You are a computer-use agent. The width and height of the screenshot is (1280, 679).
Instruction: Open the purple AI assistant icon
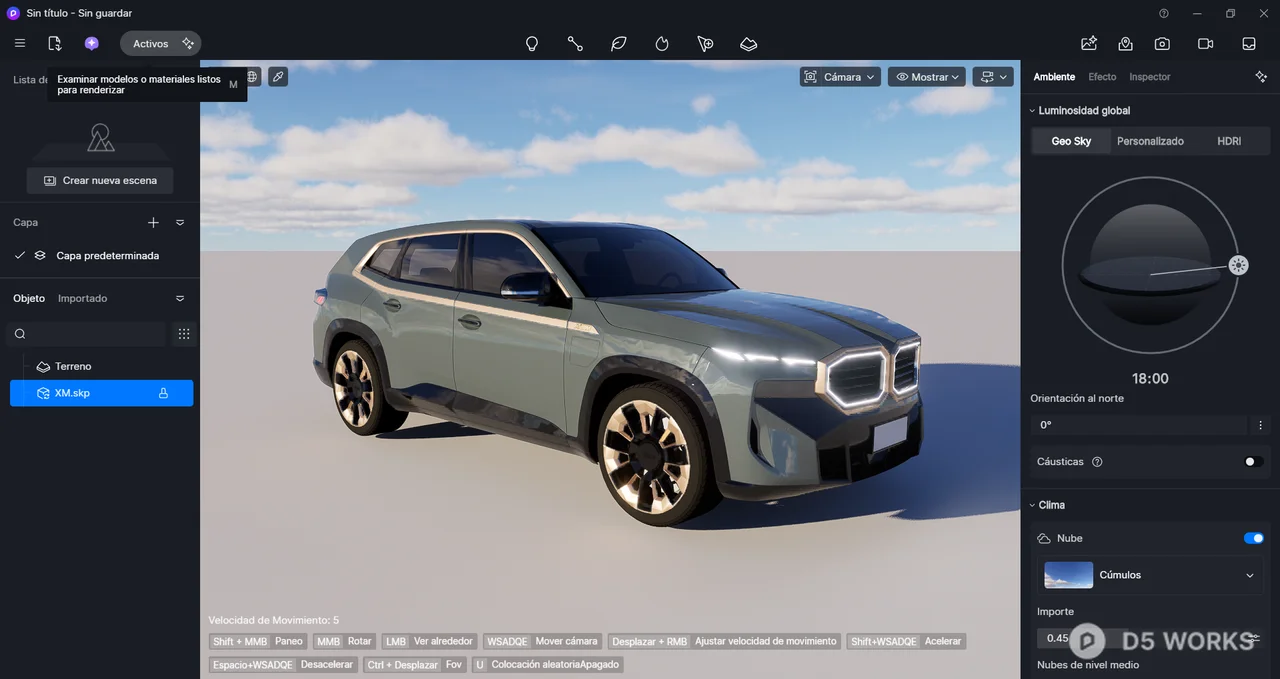tap(92, 43)
